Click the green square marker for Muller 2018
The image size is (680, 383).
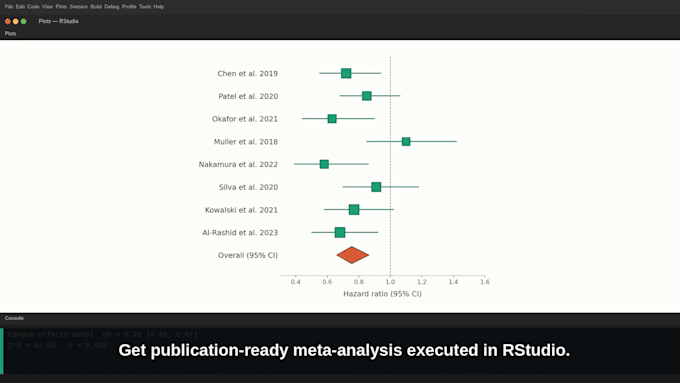coord(406,141)
